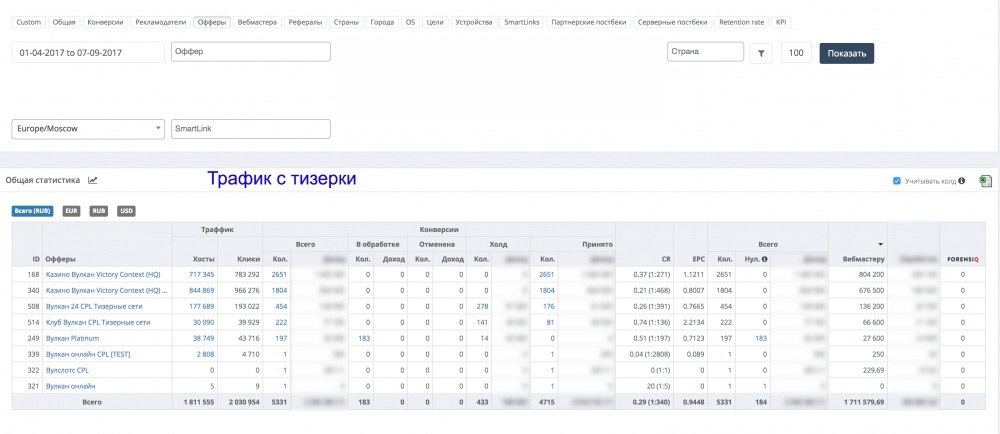Viewport: 1000px width, 434px height.
Task: Select the Офферы tab
Action: 212,22
